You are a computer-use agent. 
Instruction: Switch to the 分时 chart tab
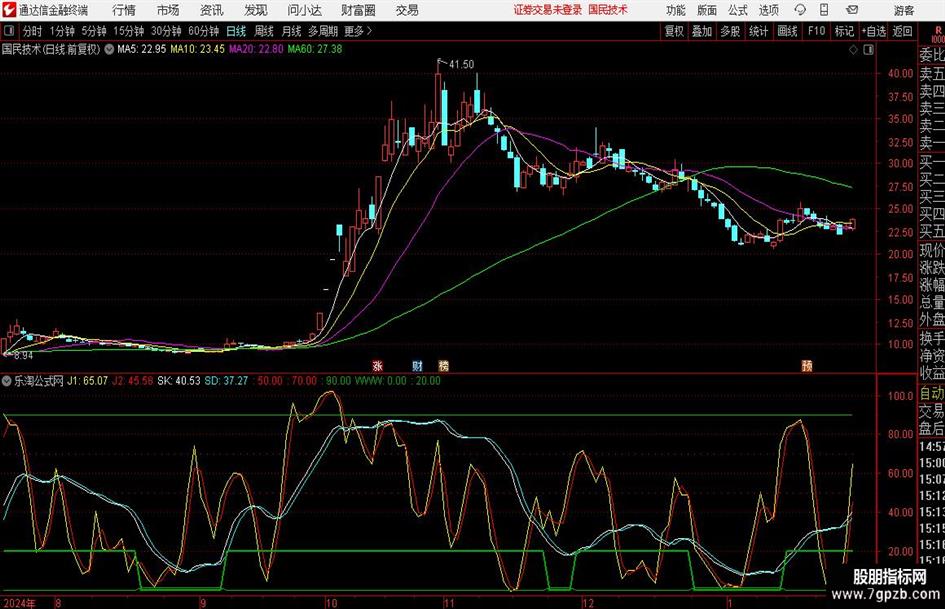[33, 31]
